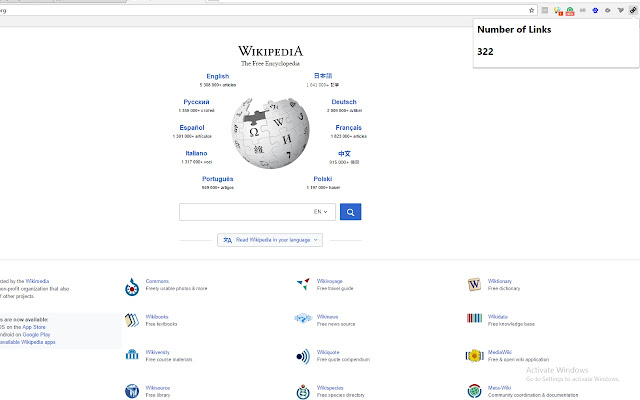Open the Italiano Wikipedia link
Viewport: 640px width, 400px height.
pyautogui.click(x=196, y=153)
